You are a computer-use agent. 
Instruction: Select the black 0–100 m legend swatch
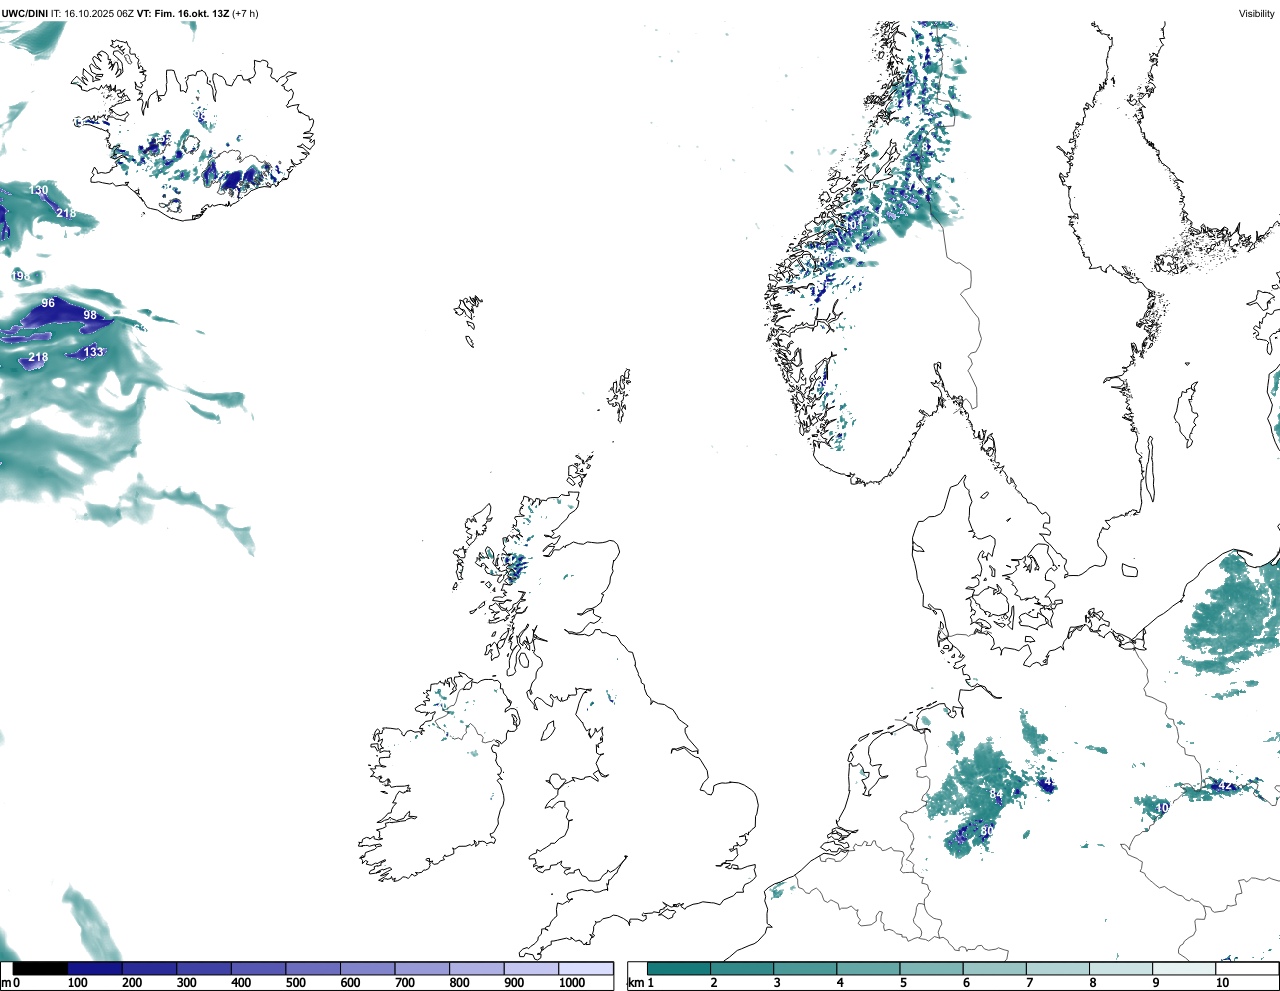(40, 968)
